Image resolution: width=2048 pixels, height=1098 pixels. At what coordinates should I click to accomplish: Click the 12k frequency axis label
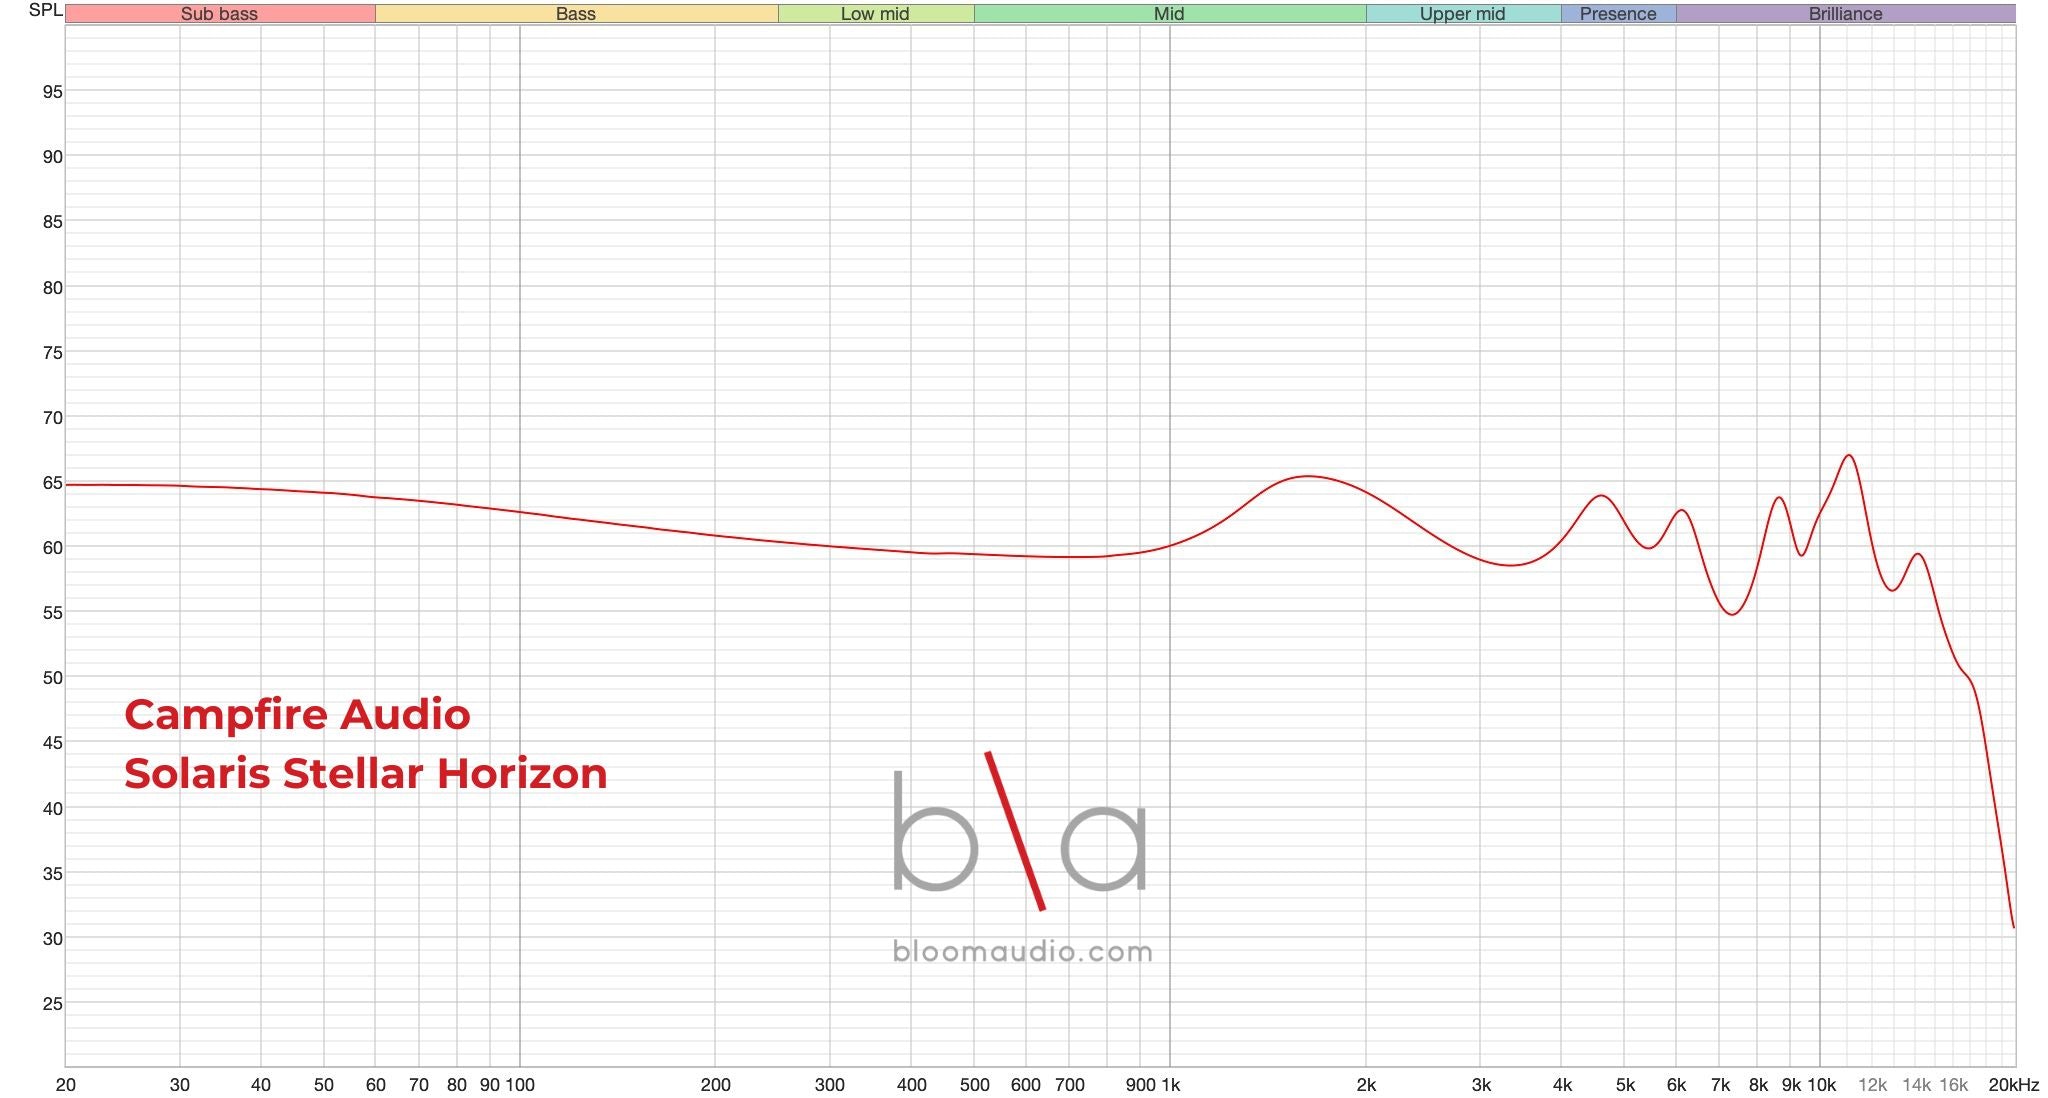pyautogui.click(x=1872, y=1085)
